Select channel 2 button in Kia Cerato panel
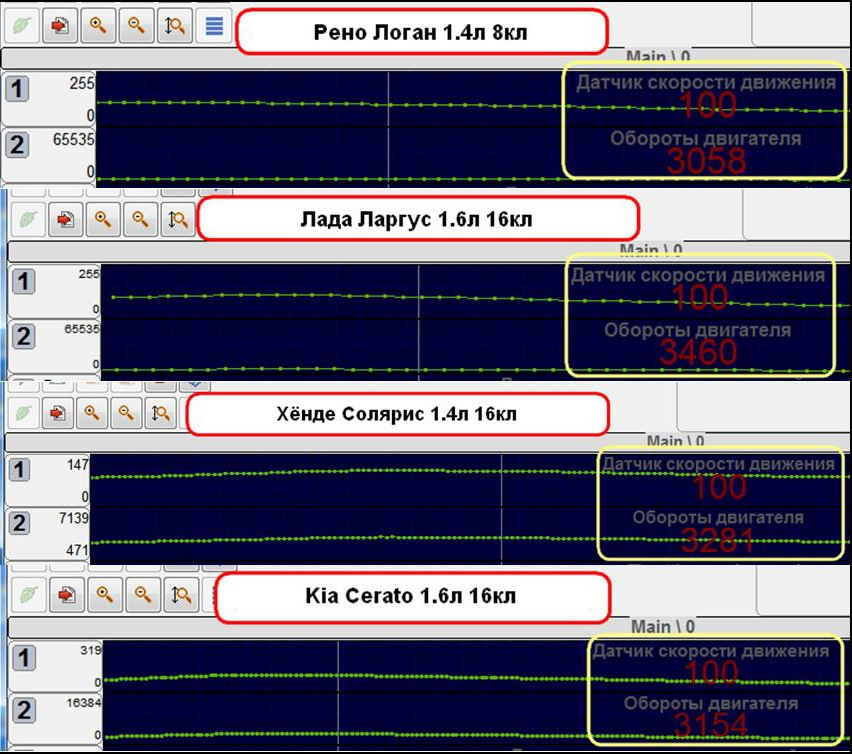Viewport: 852px width, 754px height. [x=23, y=710]
